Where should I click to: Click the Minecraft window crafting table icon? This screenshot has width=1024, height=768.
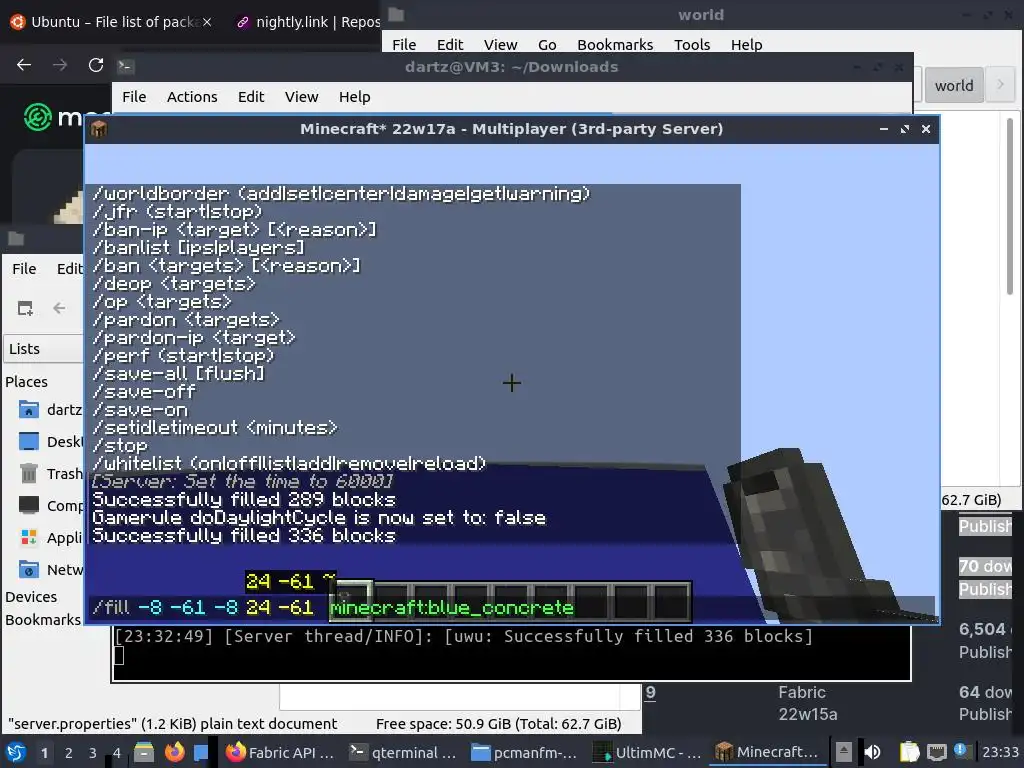(99, 129)
